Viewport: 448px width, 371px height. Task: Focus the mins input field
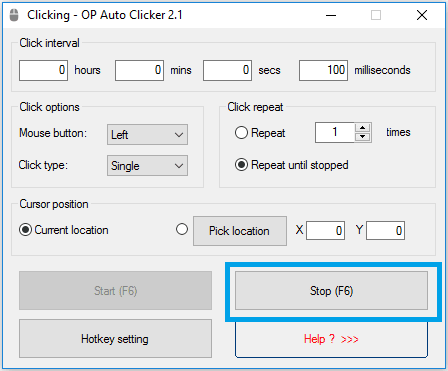tap(139, 70)
